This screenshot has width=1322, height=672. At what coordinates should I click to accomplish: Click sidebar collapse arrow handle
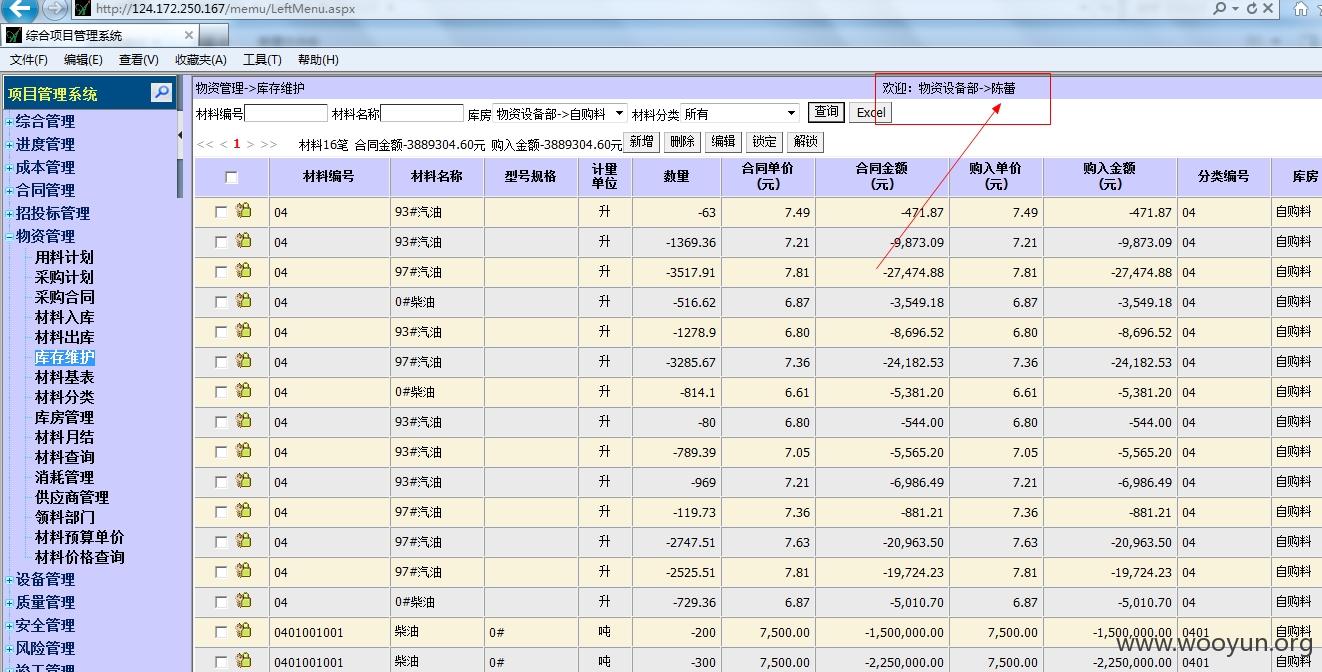tap(180, 135)
